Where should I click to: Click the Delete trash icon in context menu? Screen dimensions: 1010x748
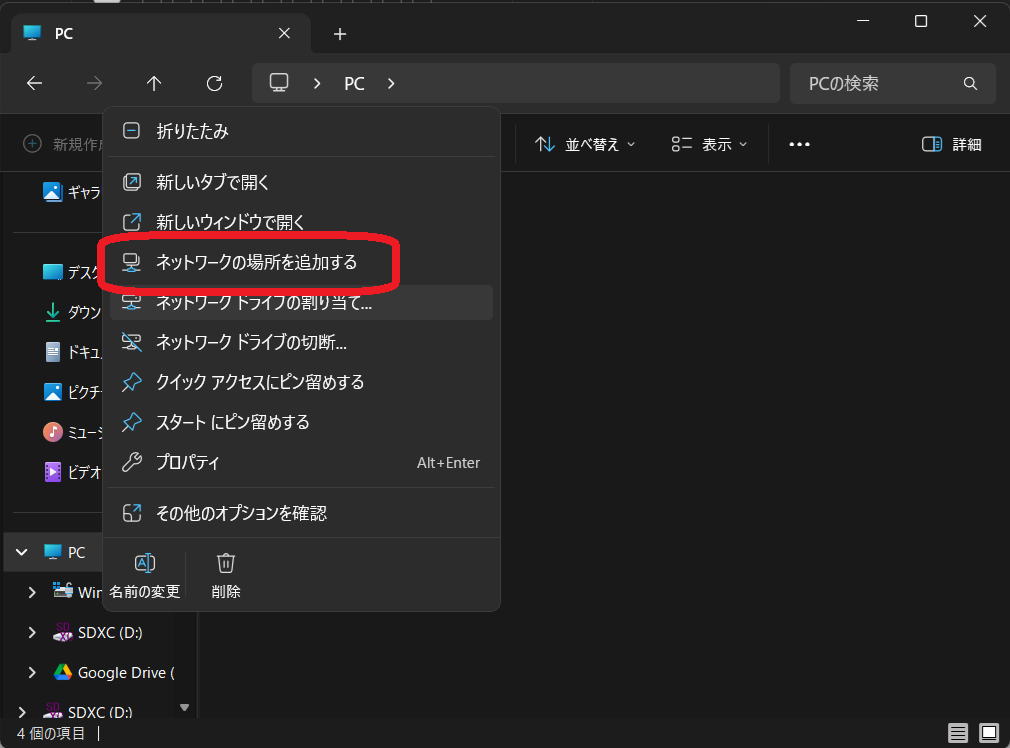pyautogui.click(x=226, y=575)
